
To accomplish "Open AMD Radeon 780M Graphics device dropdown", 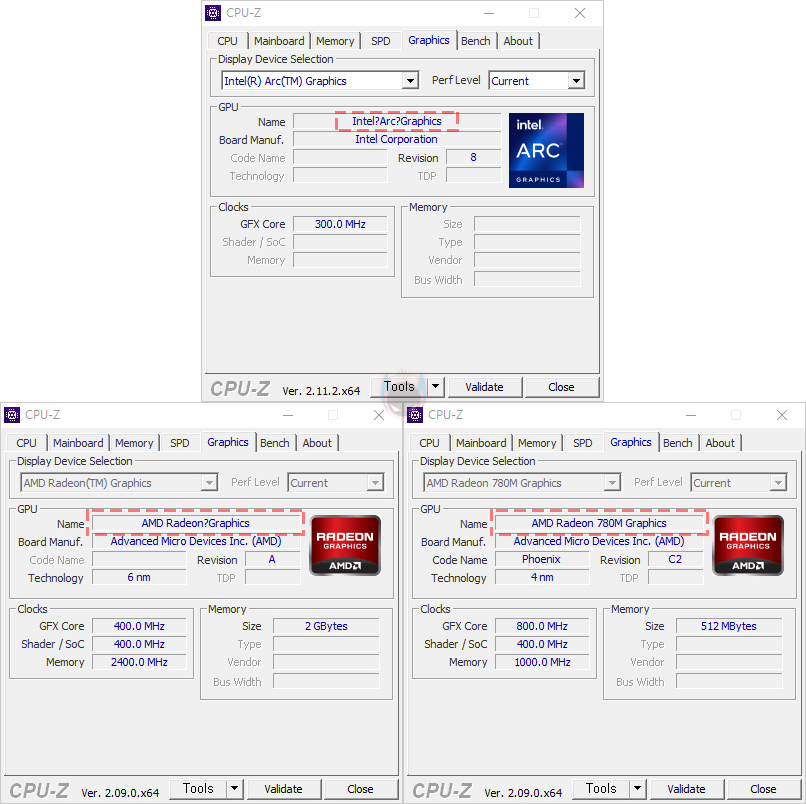I will coord(612,483).
